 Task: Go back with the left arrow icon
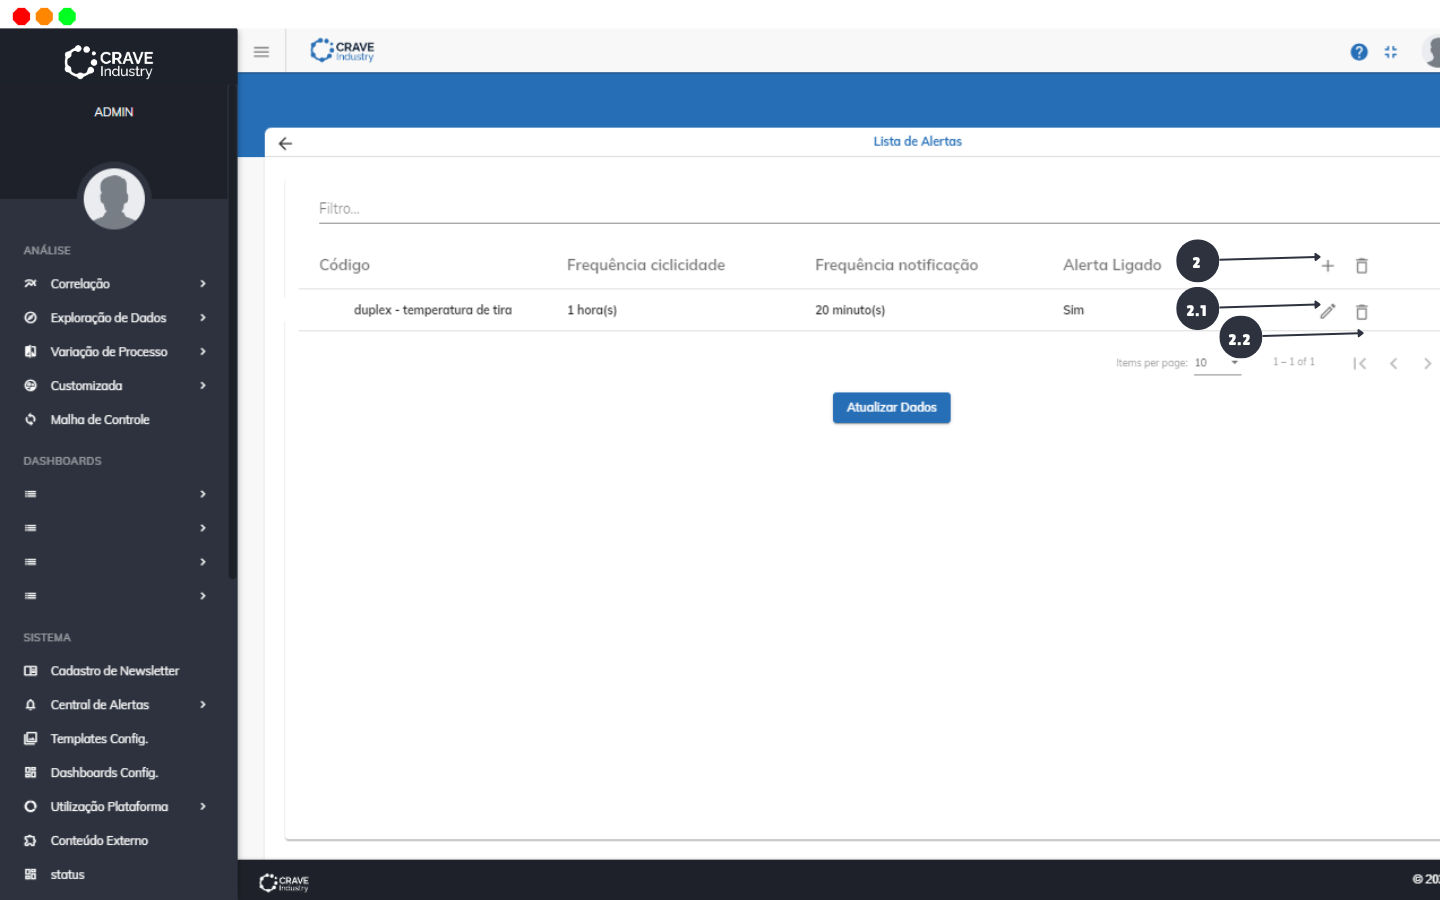tap(285, 143)
